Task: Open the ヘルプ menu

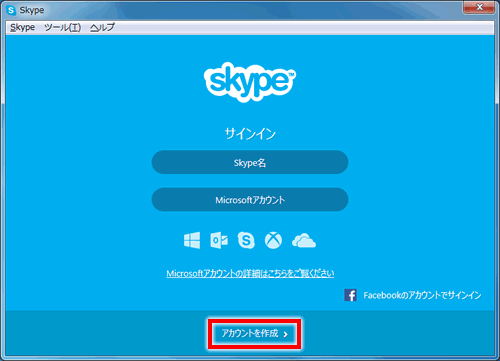Action: [x=102, y=27]
